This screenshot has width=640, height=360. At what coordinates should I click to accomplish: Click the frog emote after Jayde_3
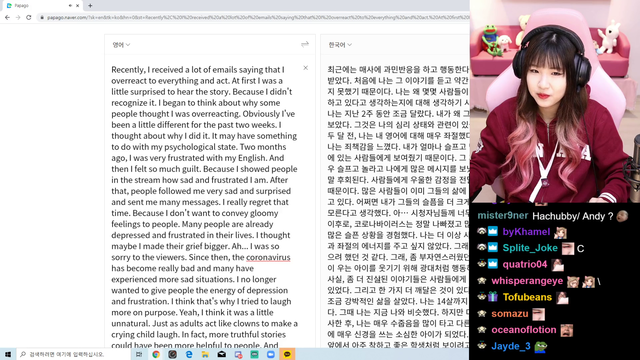point(541,347)
